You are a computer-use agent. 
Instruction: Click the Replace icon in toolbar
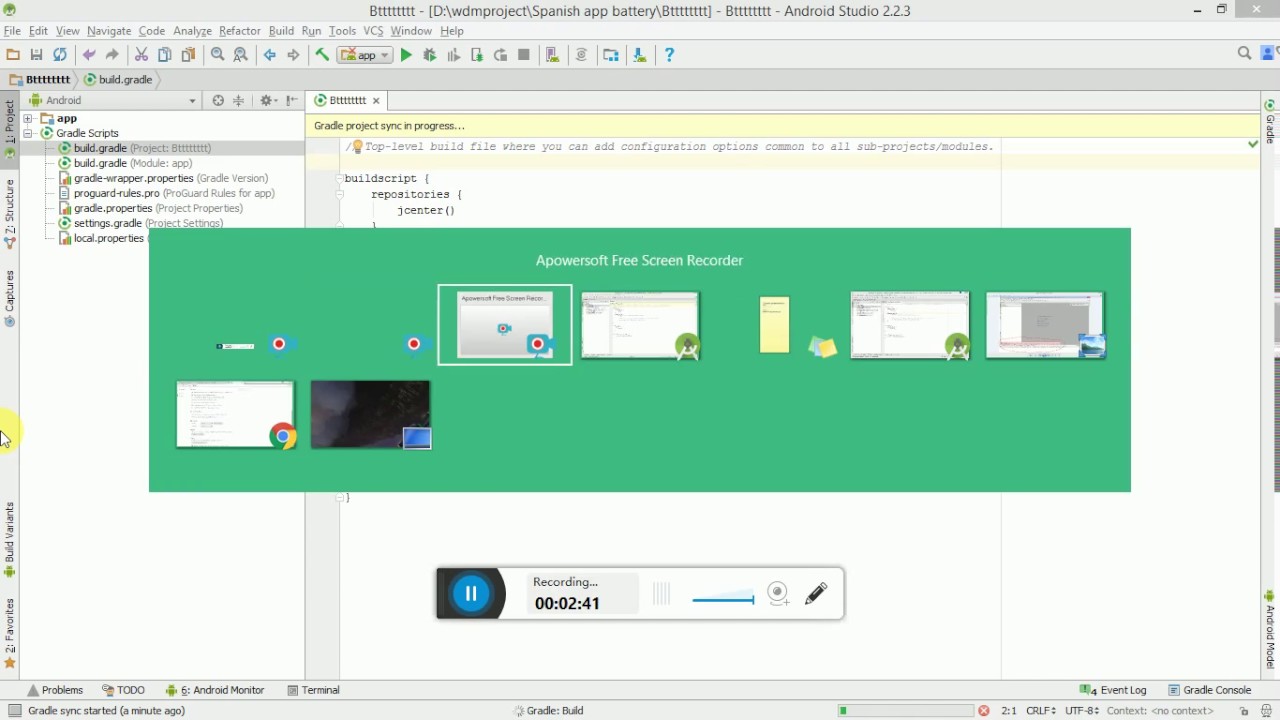click(x=241, y=55)
